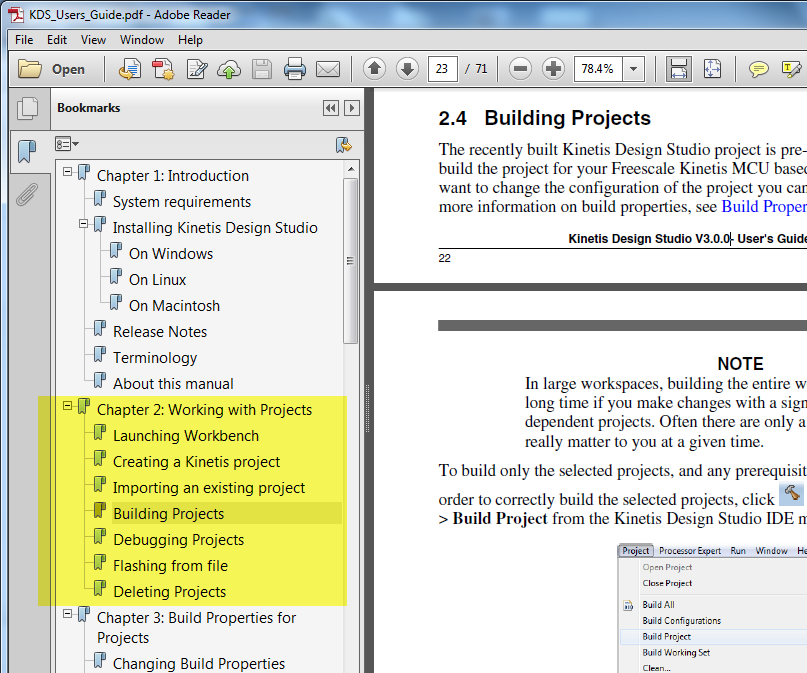Open Importing an existing project bookmark
807x673 pixels.
[x=209, y=487]
